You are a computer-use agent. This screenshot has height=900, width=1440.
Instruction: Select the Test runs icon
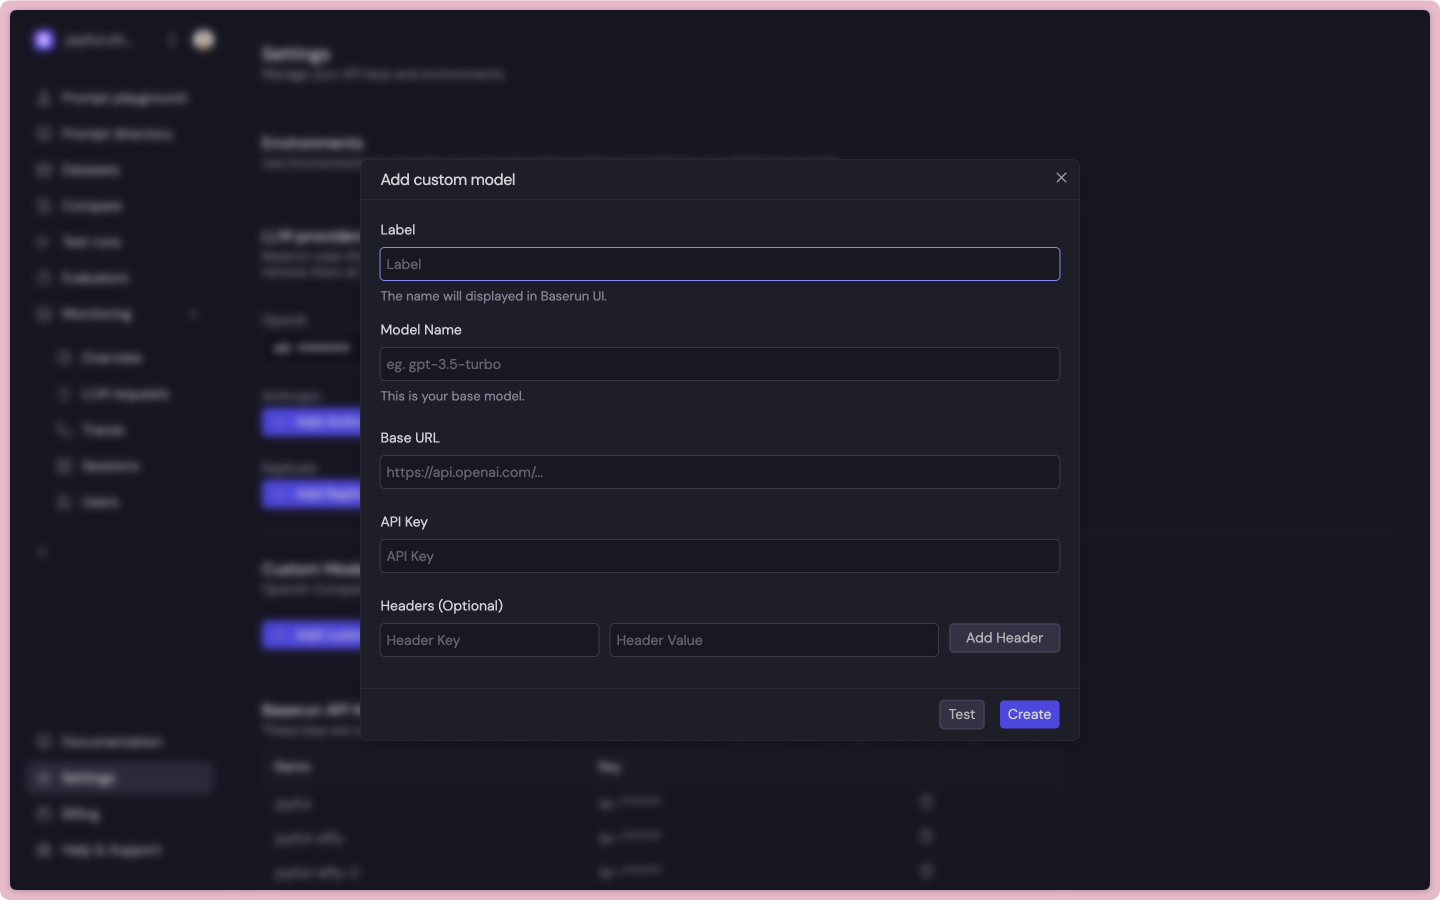(42, 242)
